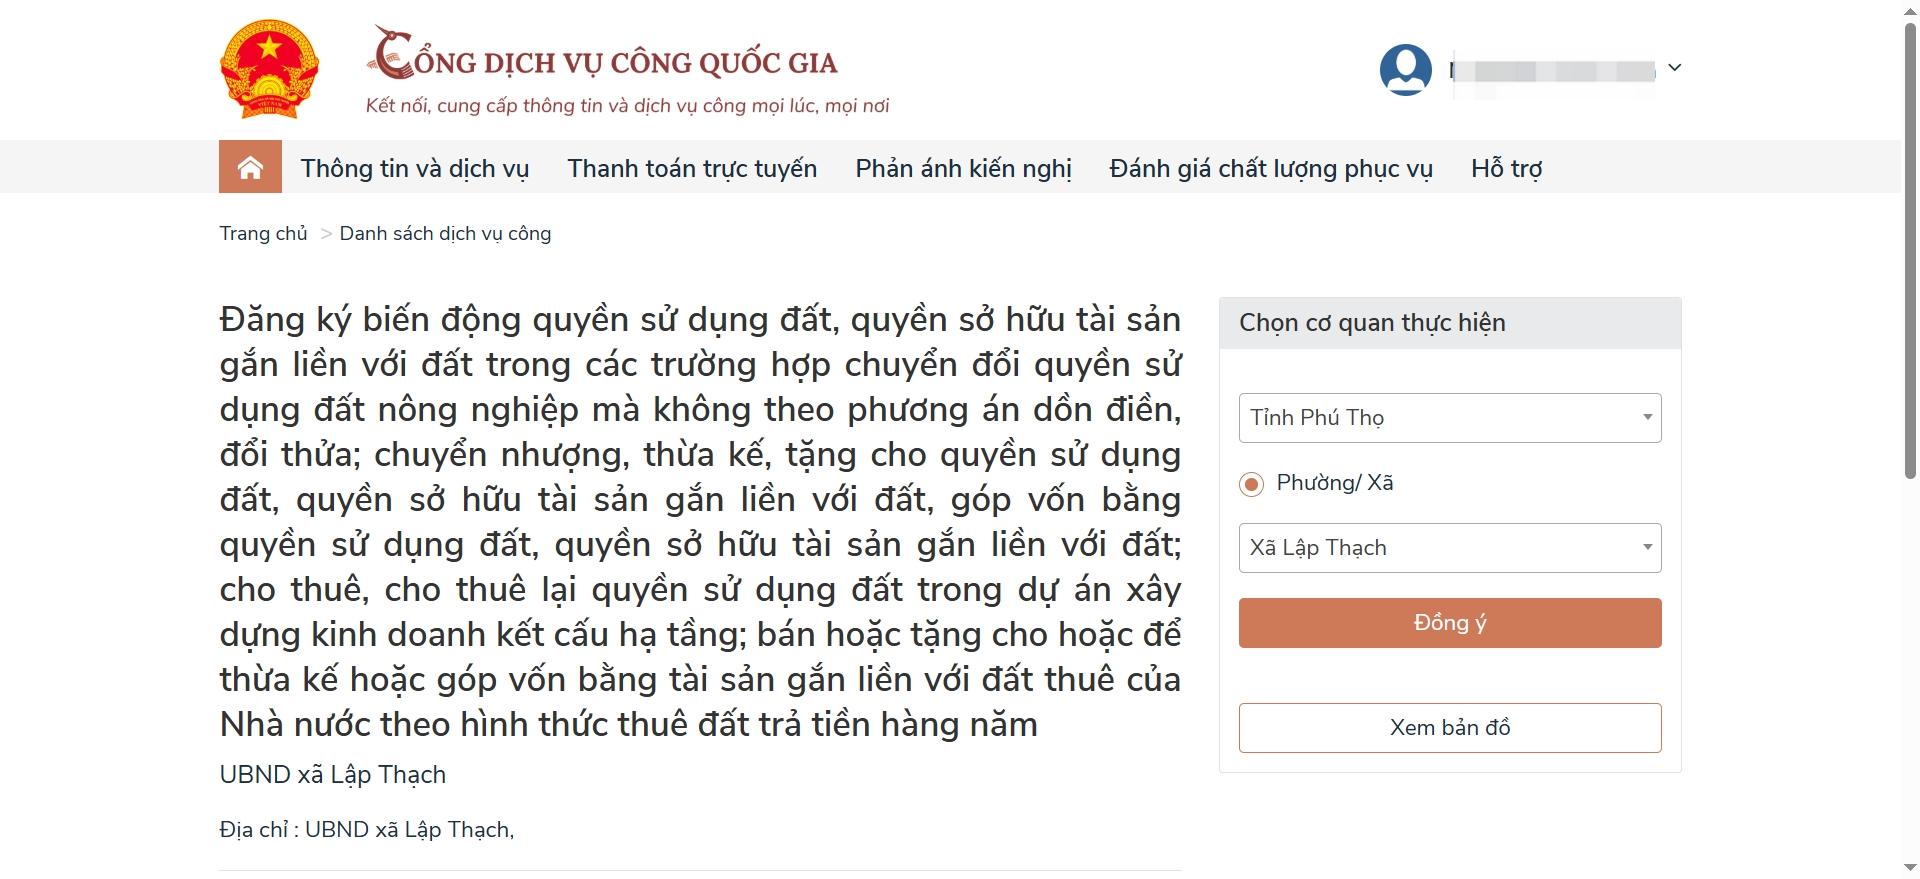Open the Xã Lập Thạch commune dropdown

click(x=1448, y=547)
